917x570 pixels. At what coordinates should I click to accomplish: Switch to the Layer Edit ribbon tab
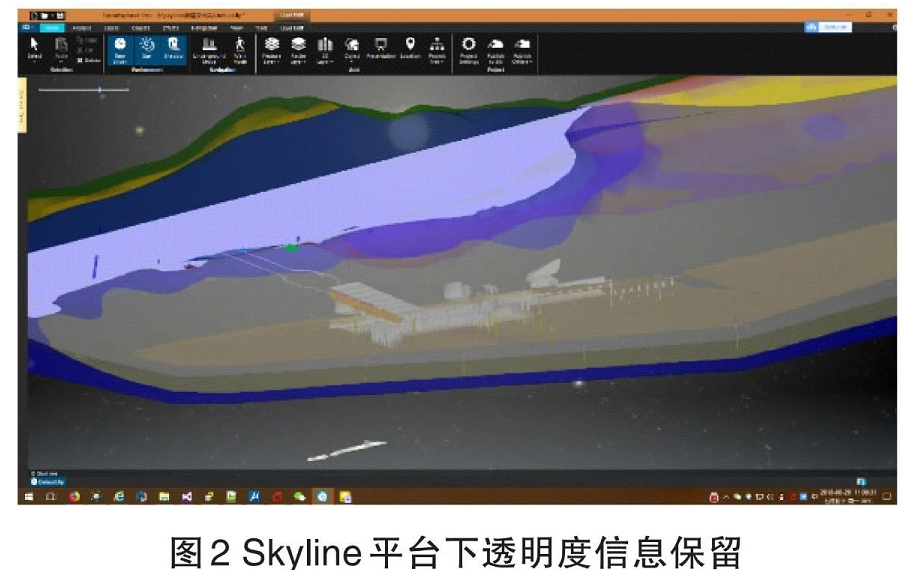pos(291,27)
